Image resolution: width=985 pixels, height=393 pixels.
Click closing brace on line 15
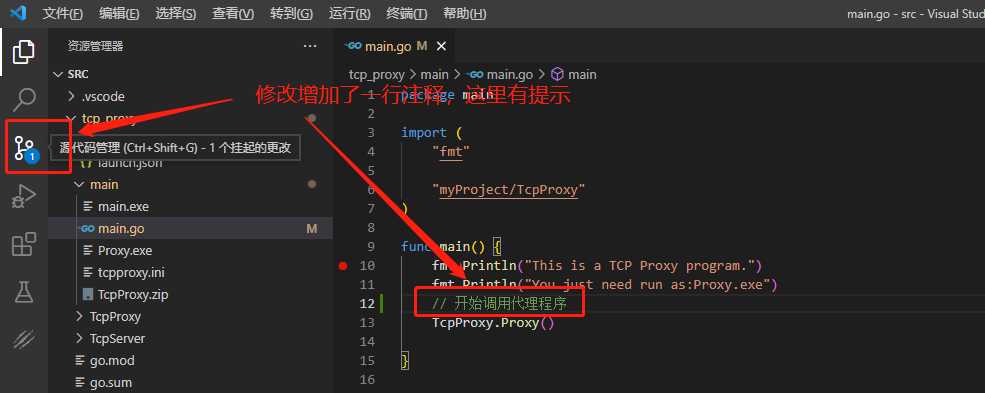[x=405, y=361]
